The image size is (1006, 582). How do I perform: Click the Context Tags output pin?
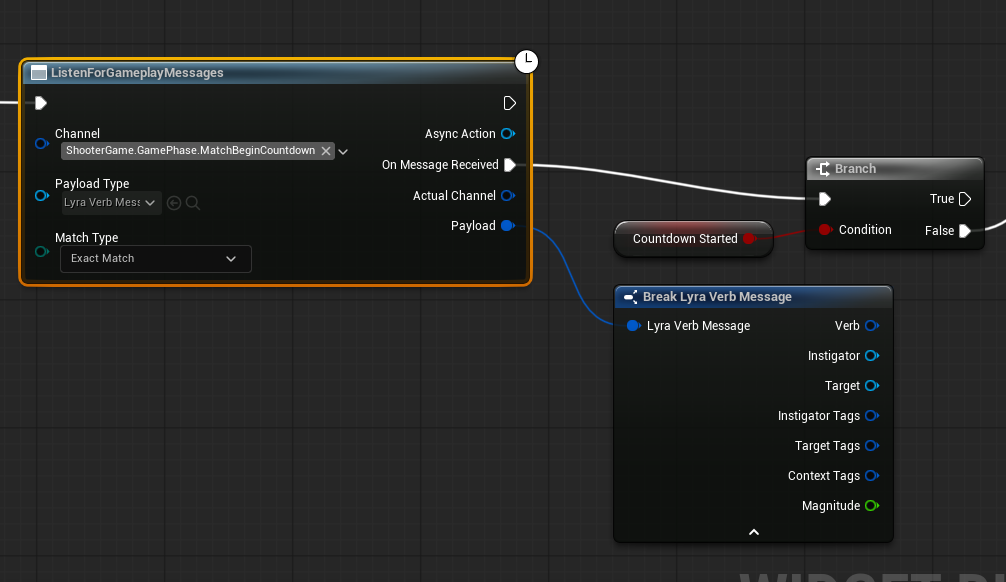[872, 475]
